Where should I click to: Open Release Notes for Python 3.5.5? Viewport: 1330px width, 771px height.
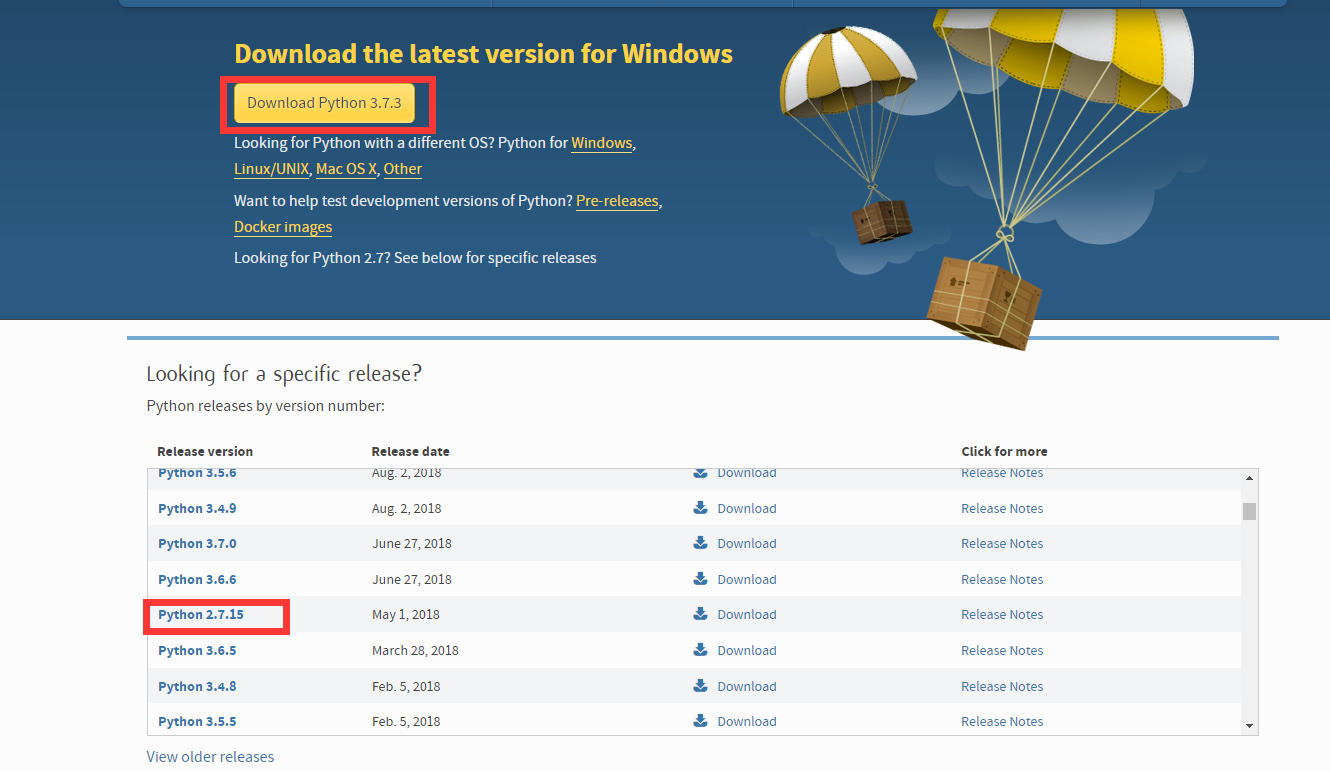click(x=1002, y=722)
